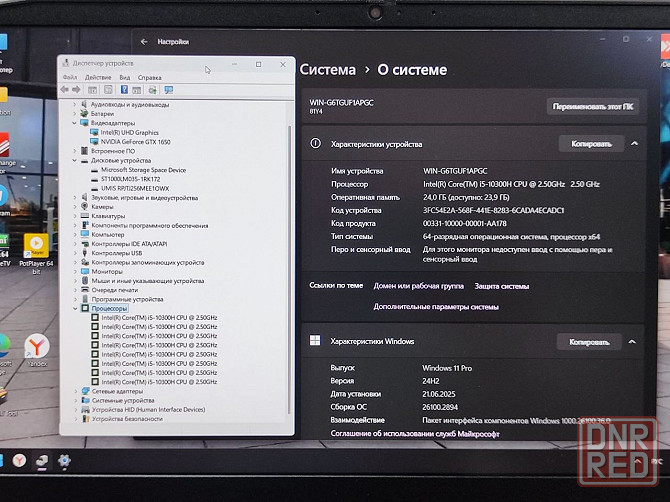Screen dimensions: 670x502
Task: Click Система in the breadcrumb
Action: [328, 70]
